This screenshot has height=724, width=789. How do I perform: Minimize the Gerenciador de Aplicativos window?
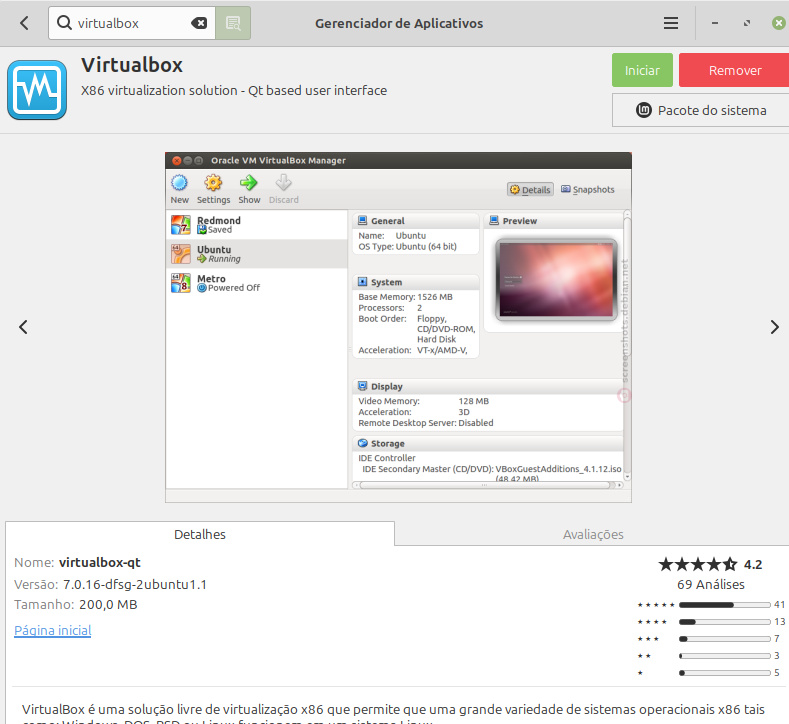click(716, 23)
